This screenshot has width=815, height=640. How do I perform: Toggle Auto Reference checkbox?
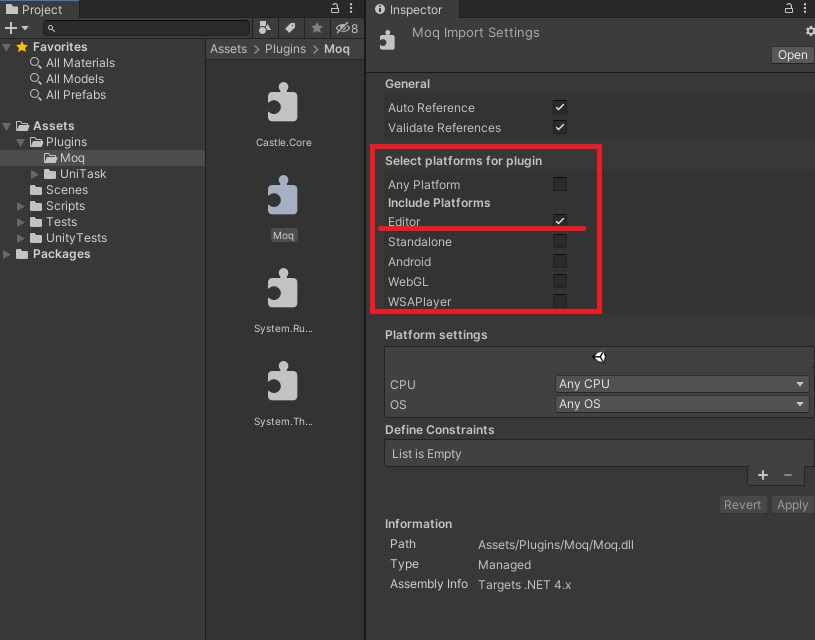coord(560,107)
